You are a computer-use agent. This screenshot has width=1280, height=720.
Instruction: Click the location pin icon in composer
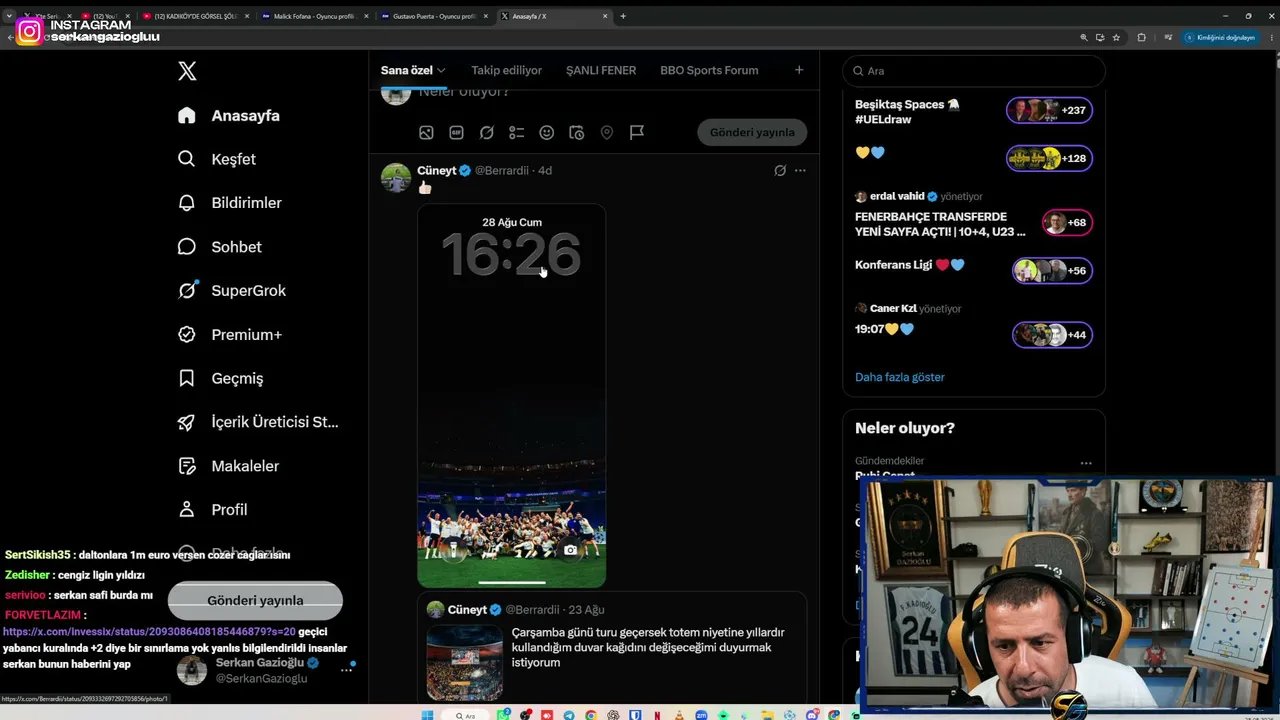(607, 132)
